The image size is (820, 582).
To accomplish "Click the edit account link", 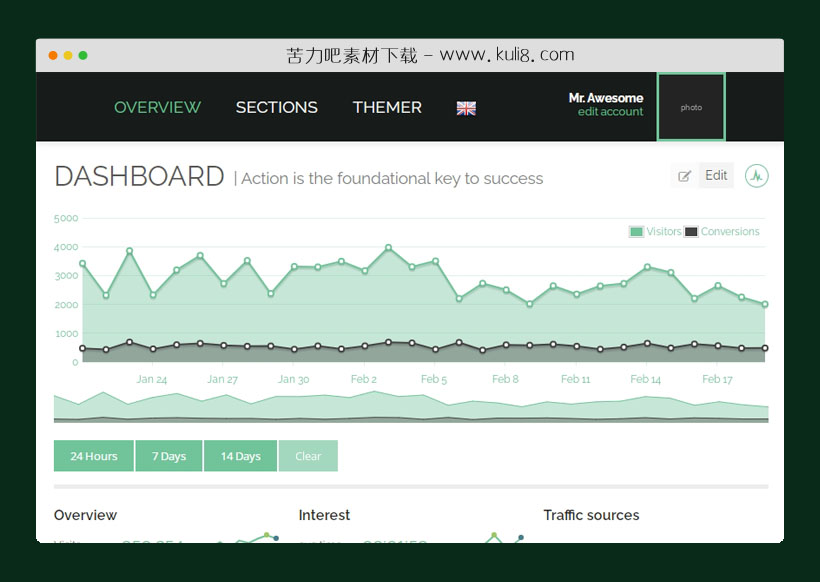I will pos(610,112).
